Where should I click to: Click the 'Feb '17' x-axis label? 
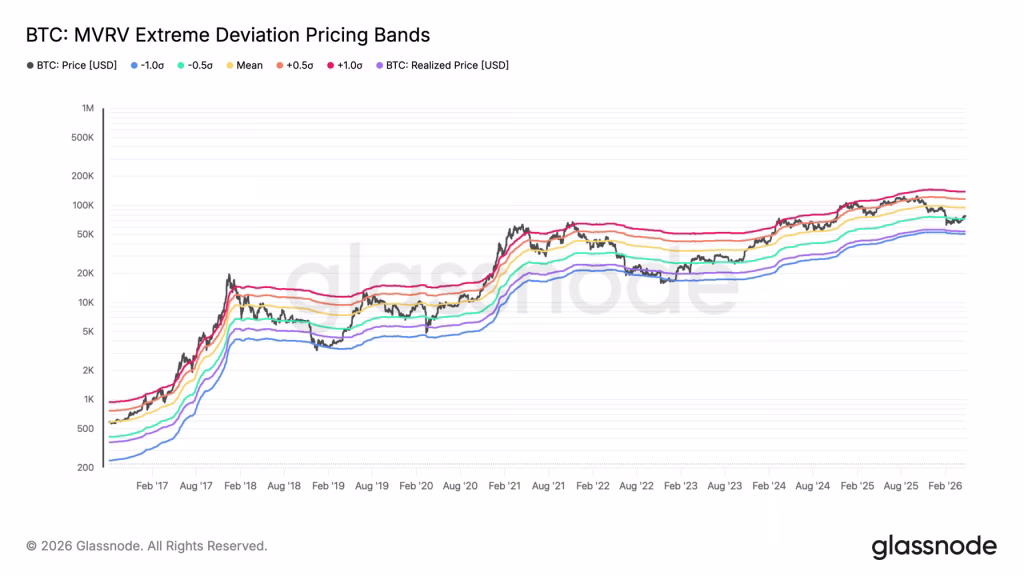(151, 485)
